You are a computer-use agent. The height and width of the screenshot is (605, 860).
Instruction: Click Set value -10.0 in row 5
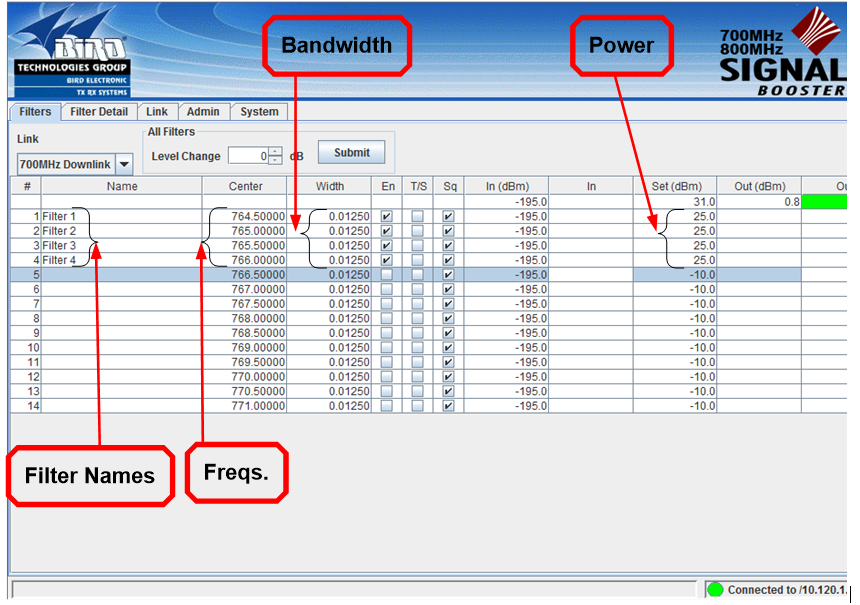(x=702, y=274)
